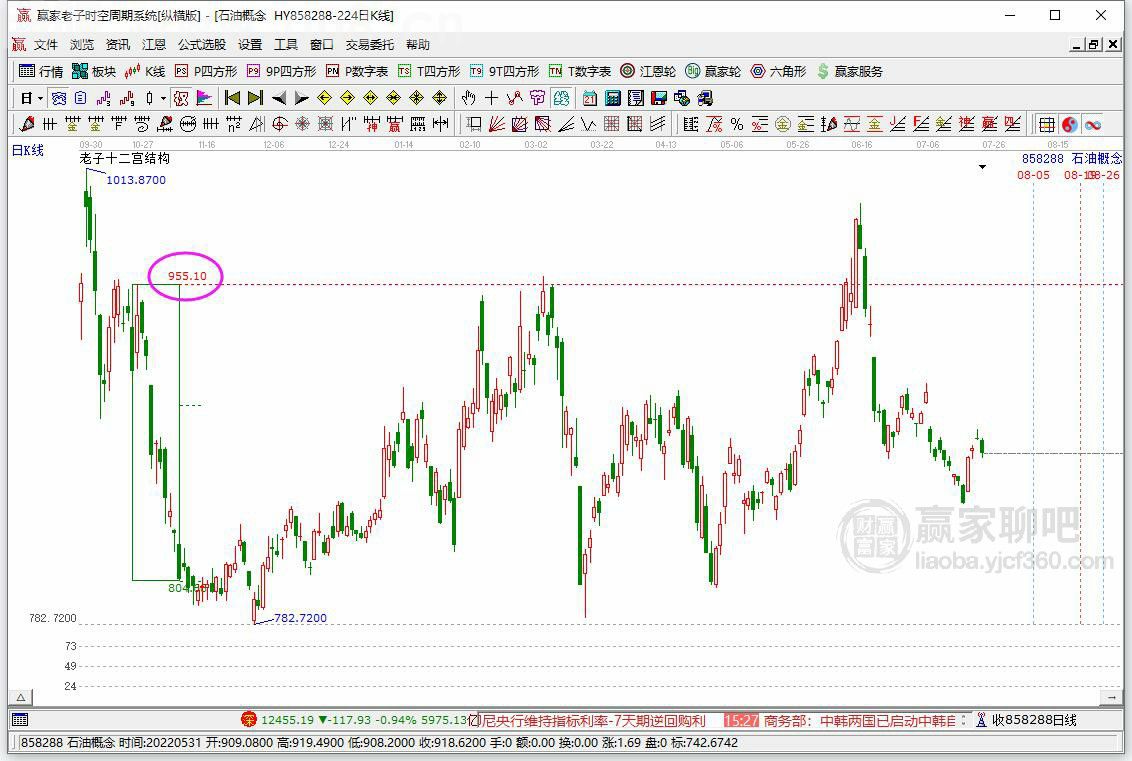
Task: Click the 日K线 period label
Action: click(x=27, y=150)
